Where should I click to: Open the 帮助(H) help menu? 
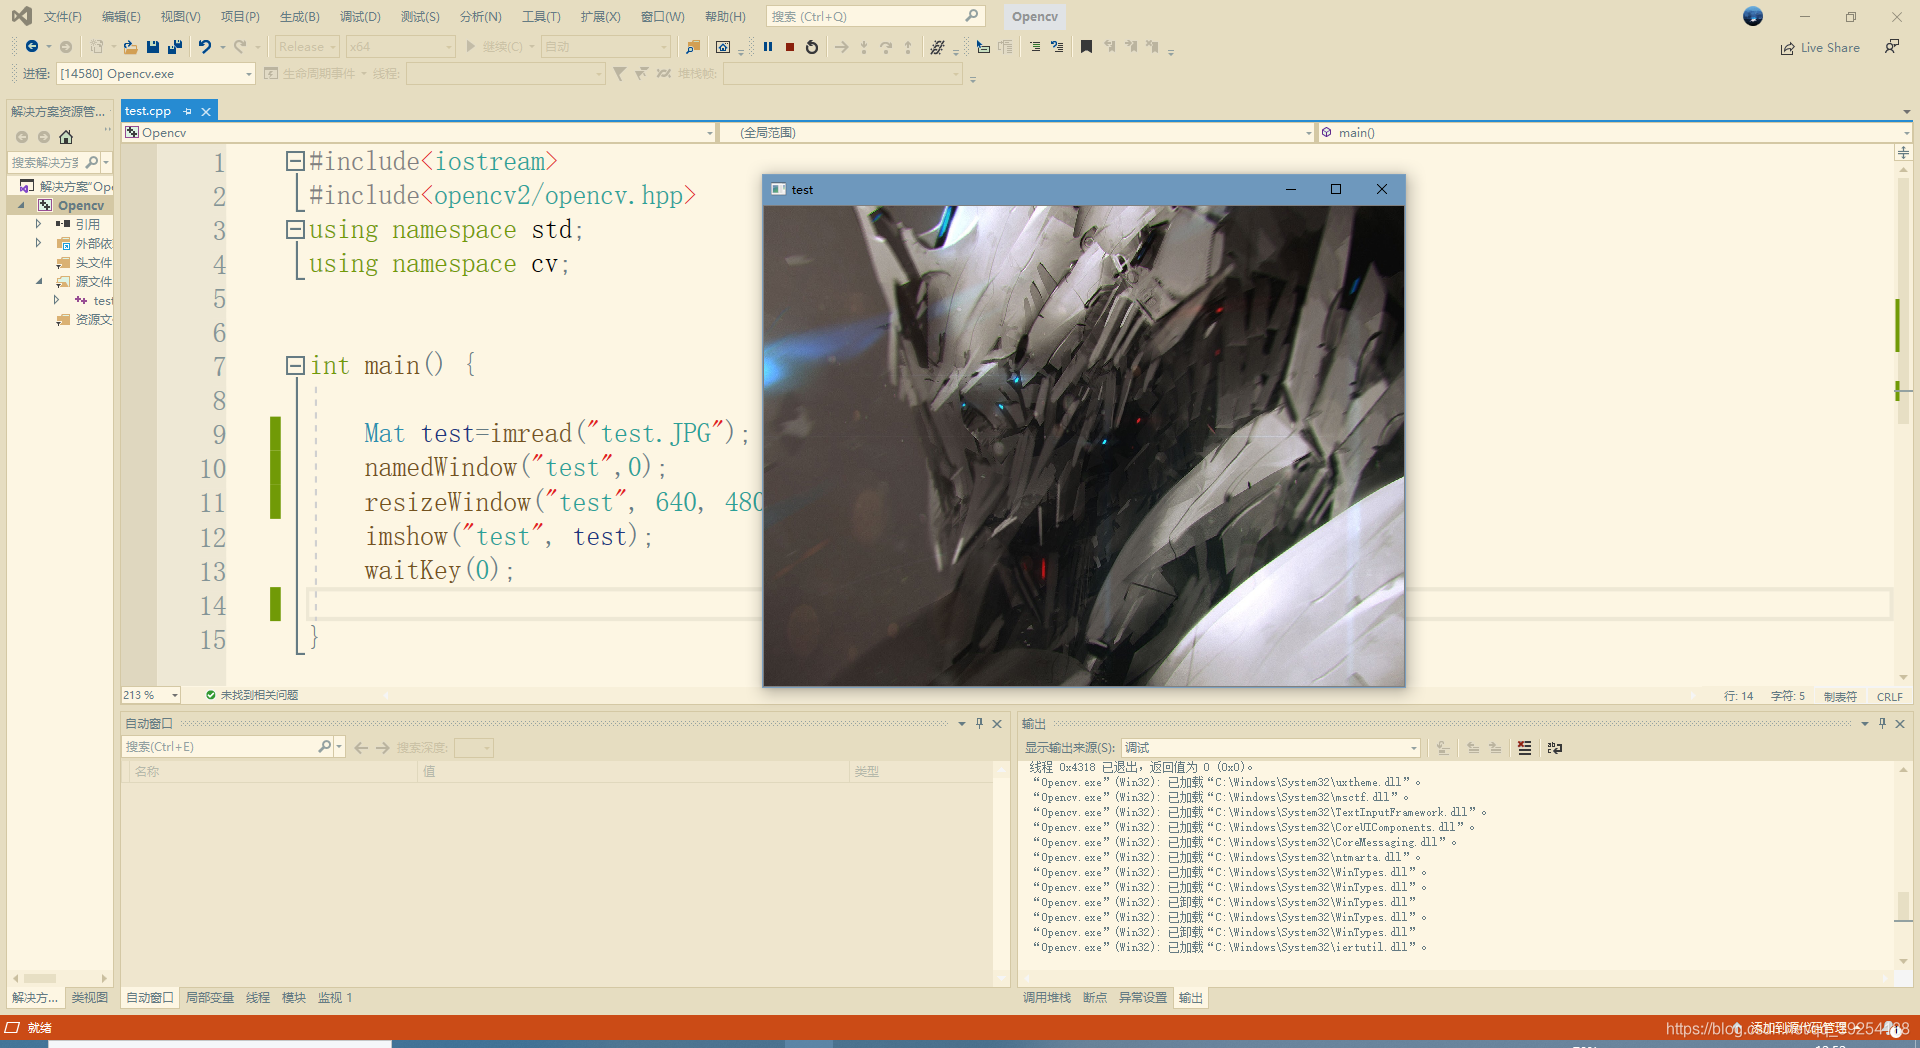point(725,16)
